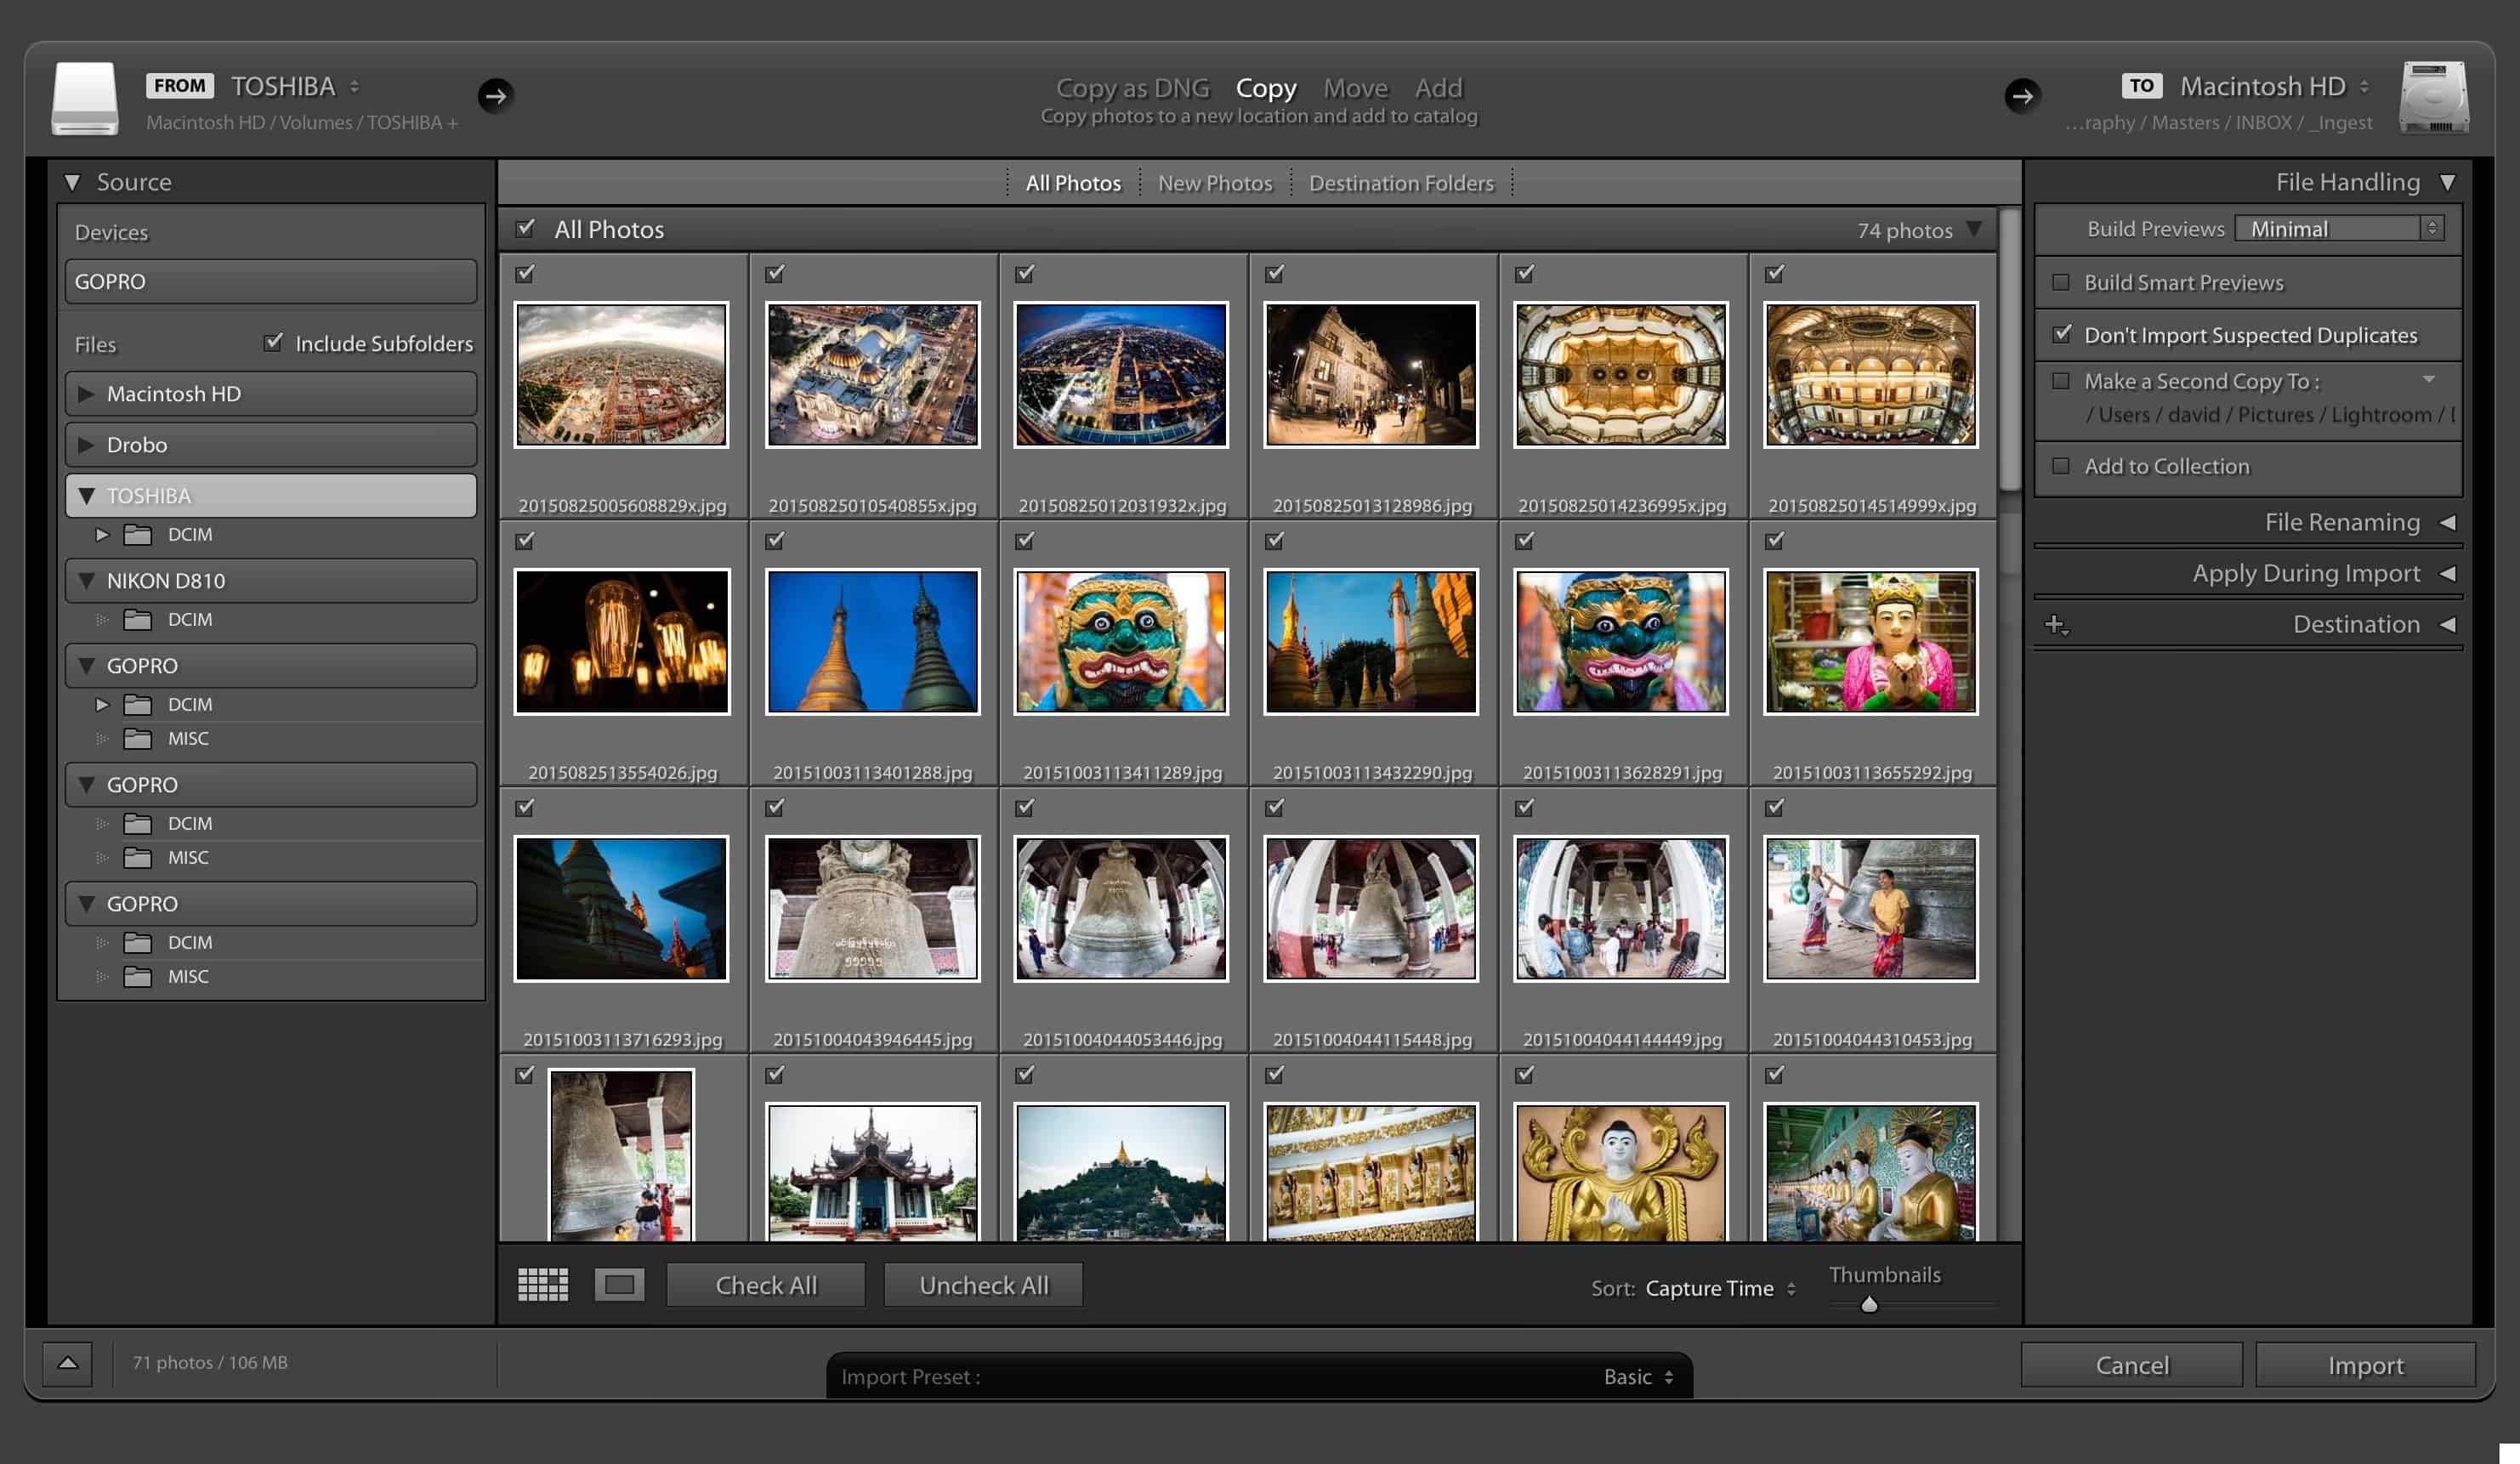This screenshot has width=2520, height=1464.
Task: Open Import Preset Basic dropdown
Action: [1639, 1377]
